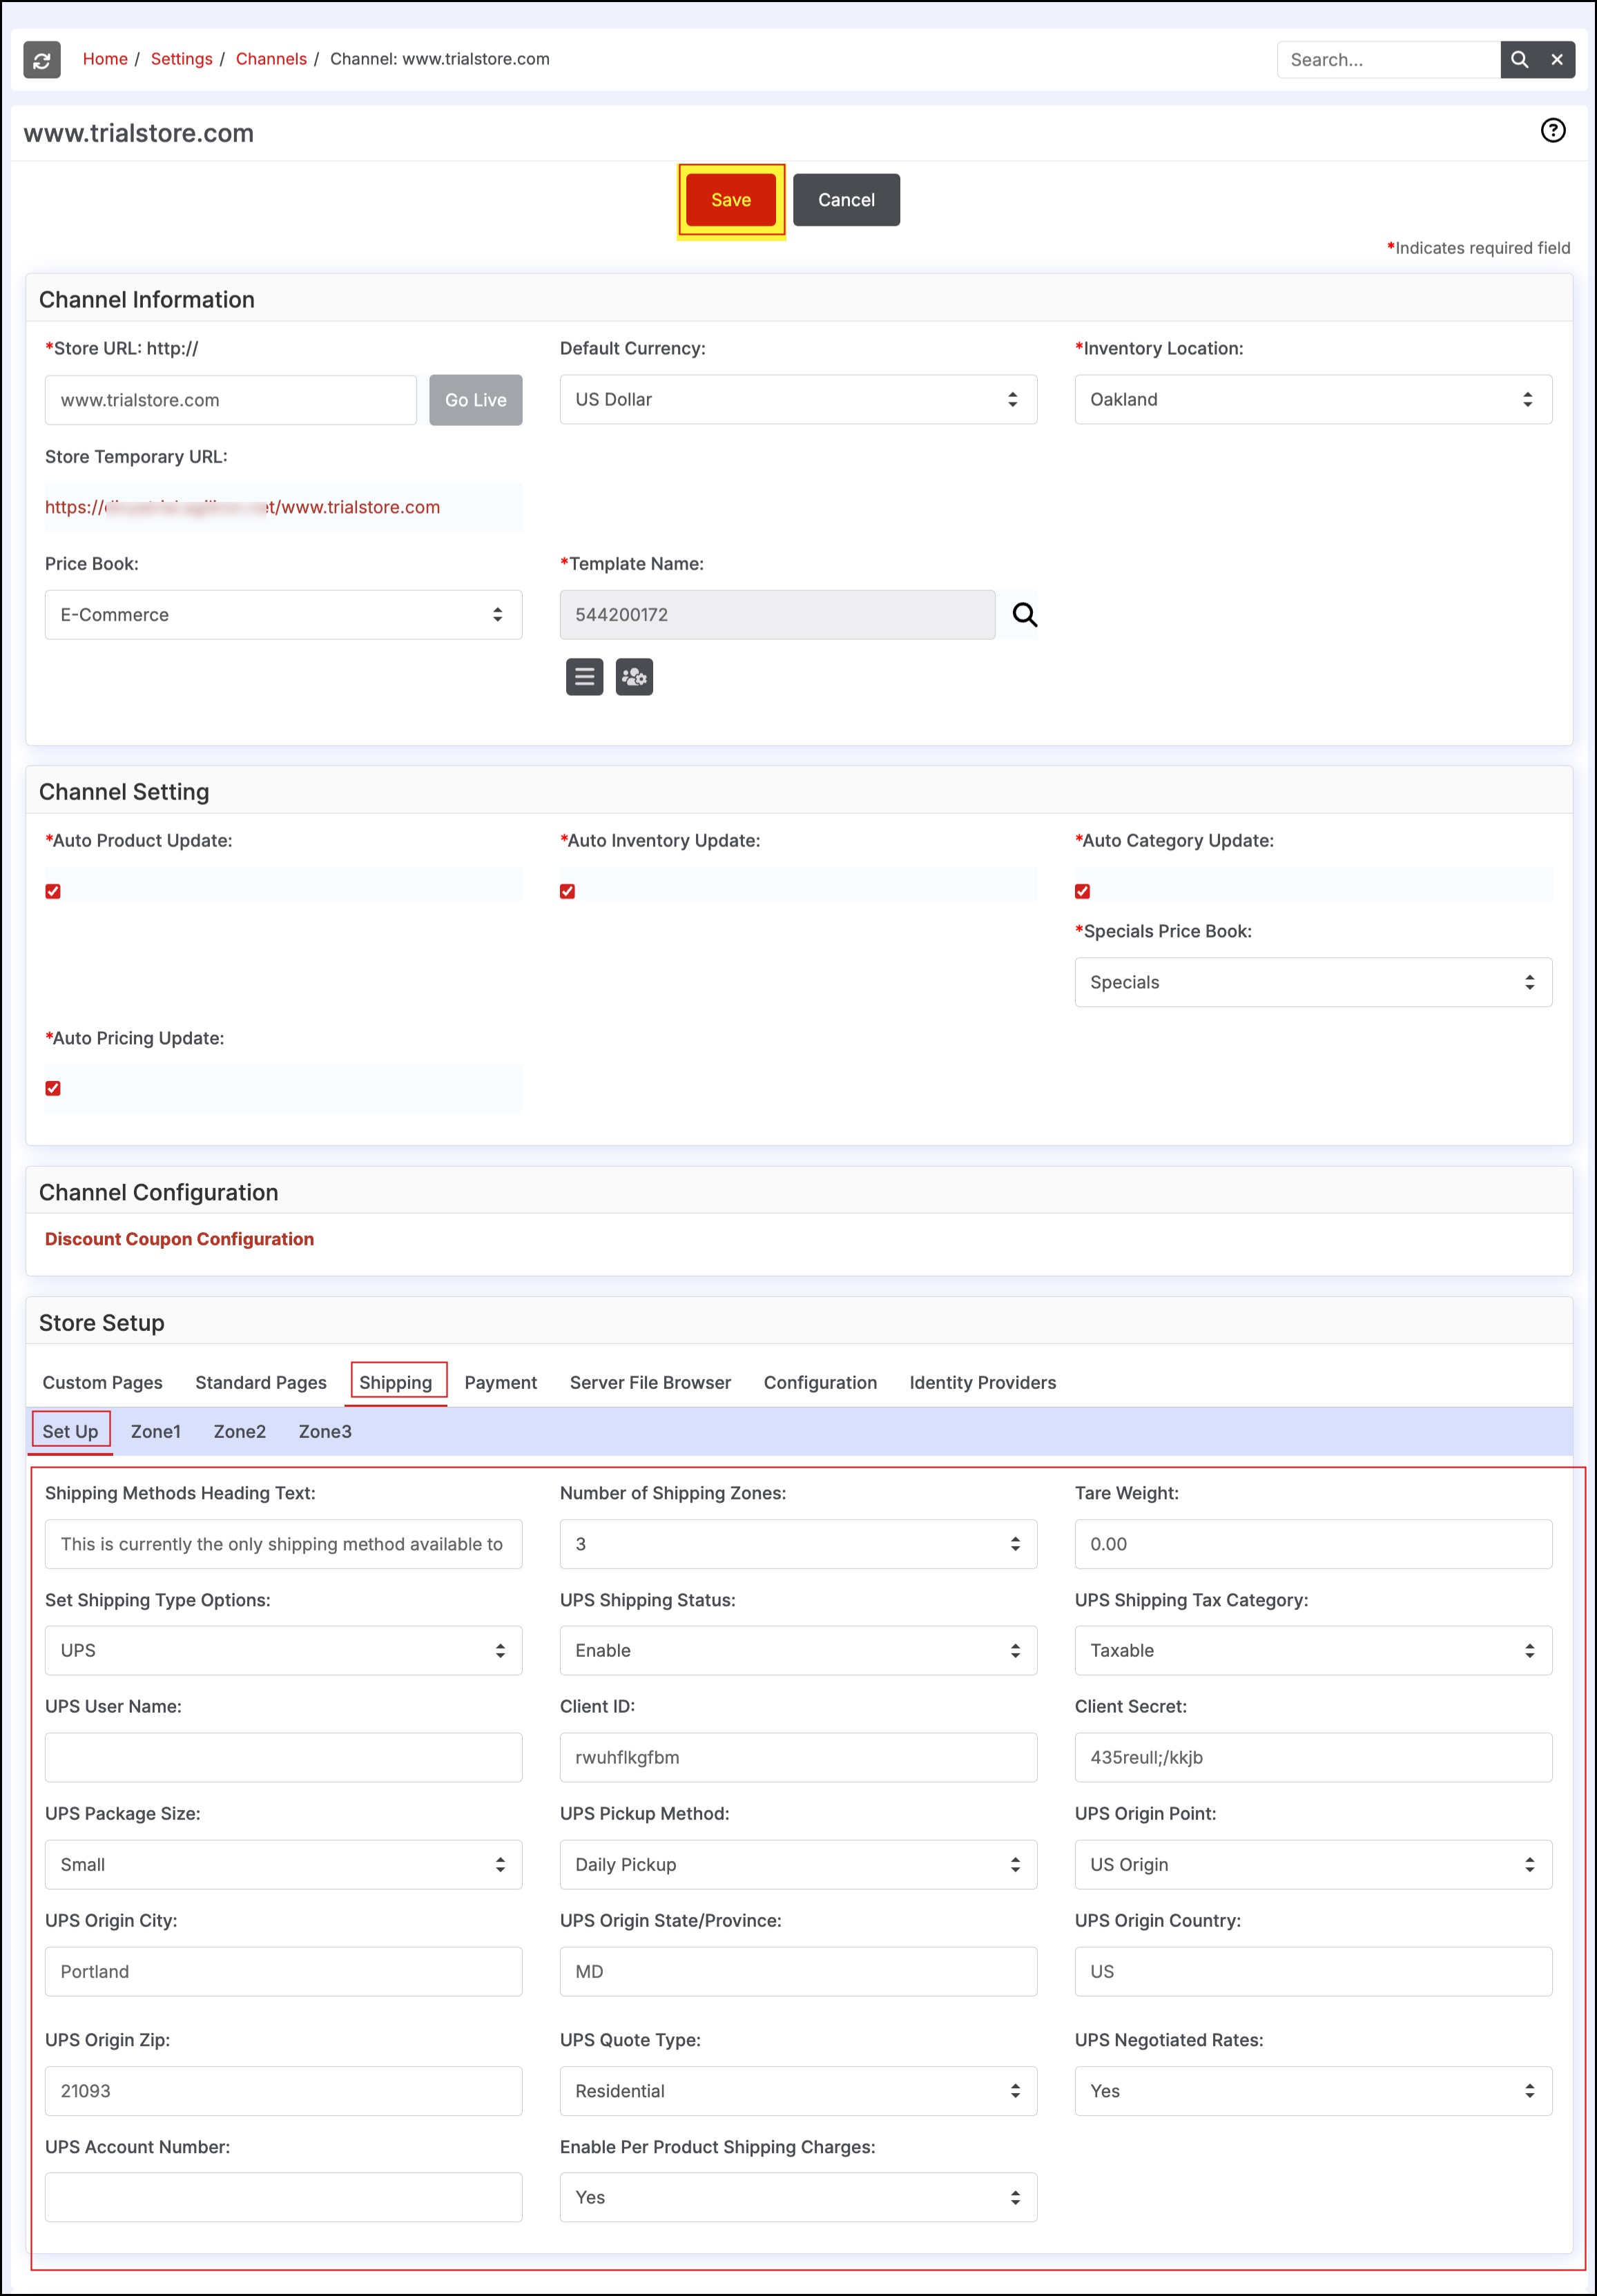This screenshot has height=2296, width=1597.
Task: Open Discount Coupon Configuration link
Action: pyautogui.click(x=179, y=1239)
